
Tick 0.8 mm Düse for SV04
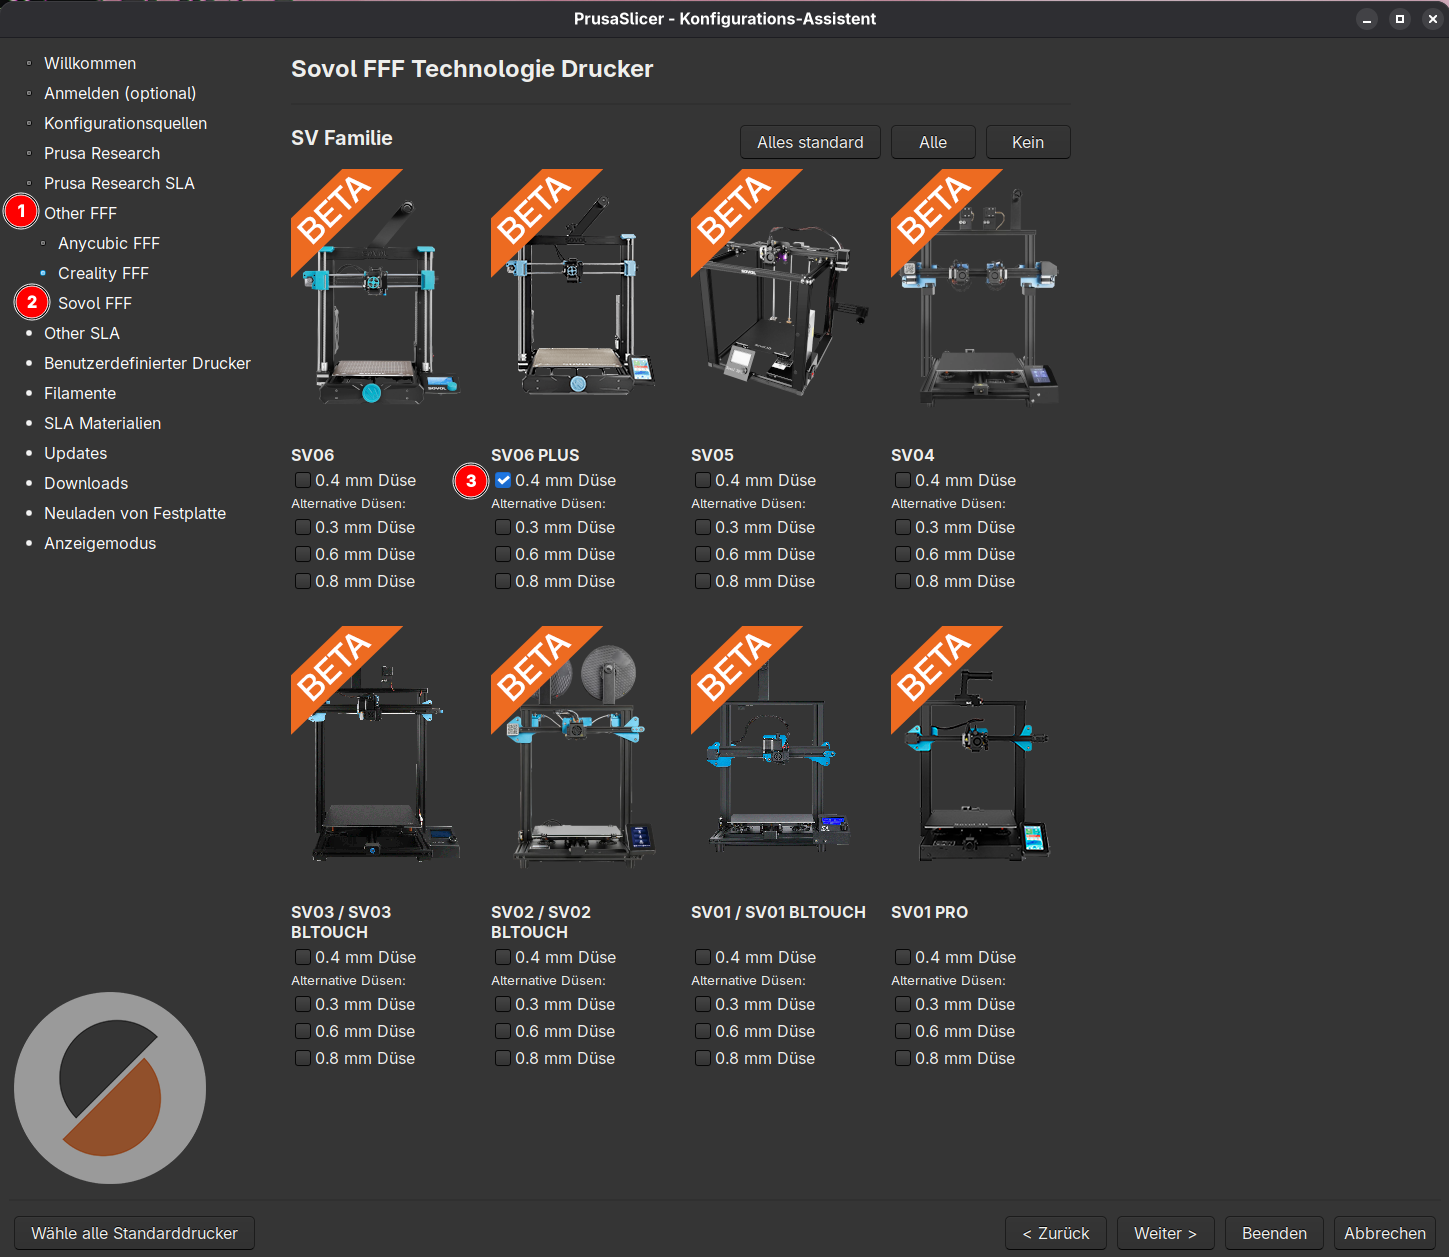903,581
